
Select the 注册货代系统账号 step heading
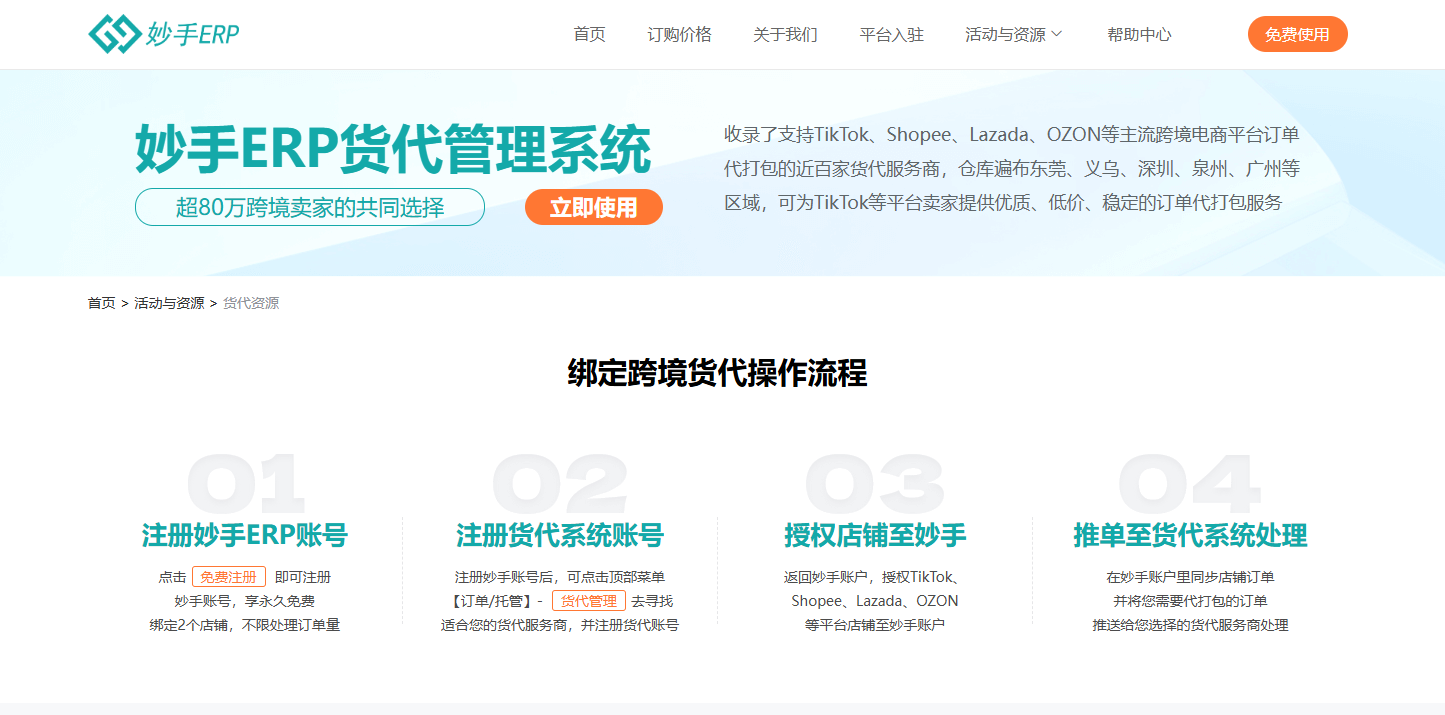click(559, 535)
